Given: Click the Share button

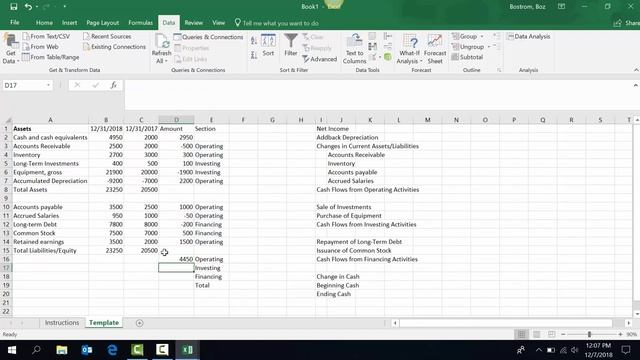Looking at the screenshot, I should coord(627,23).
